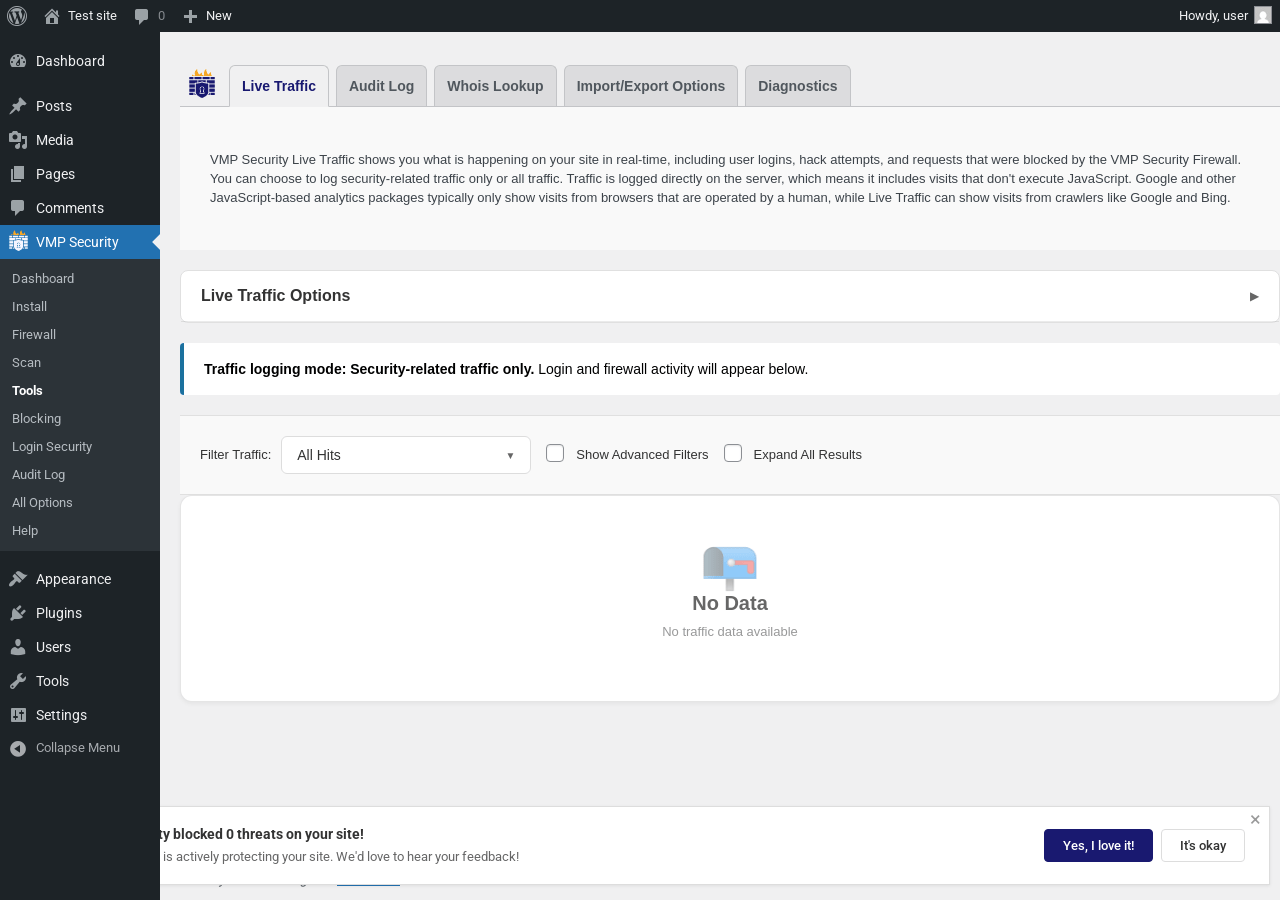Open Audit Log in the sidebar submenu
The image size is (1280, 900).
[x=80, y=474]
